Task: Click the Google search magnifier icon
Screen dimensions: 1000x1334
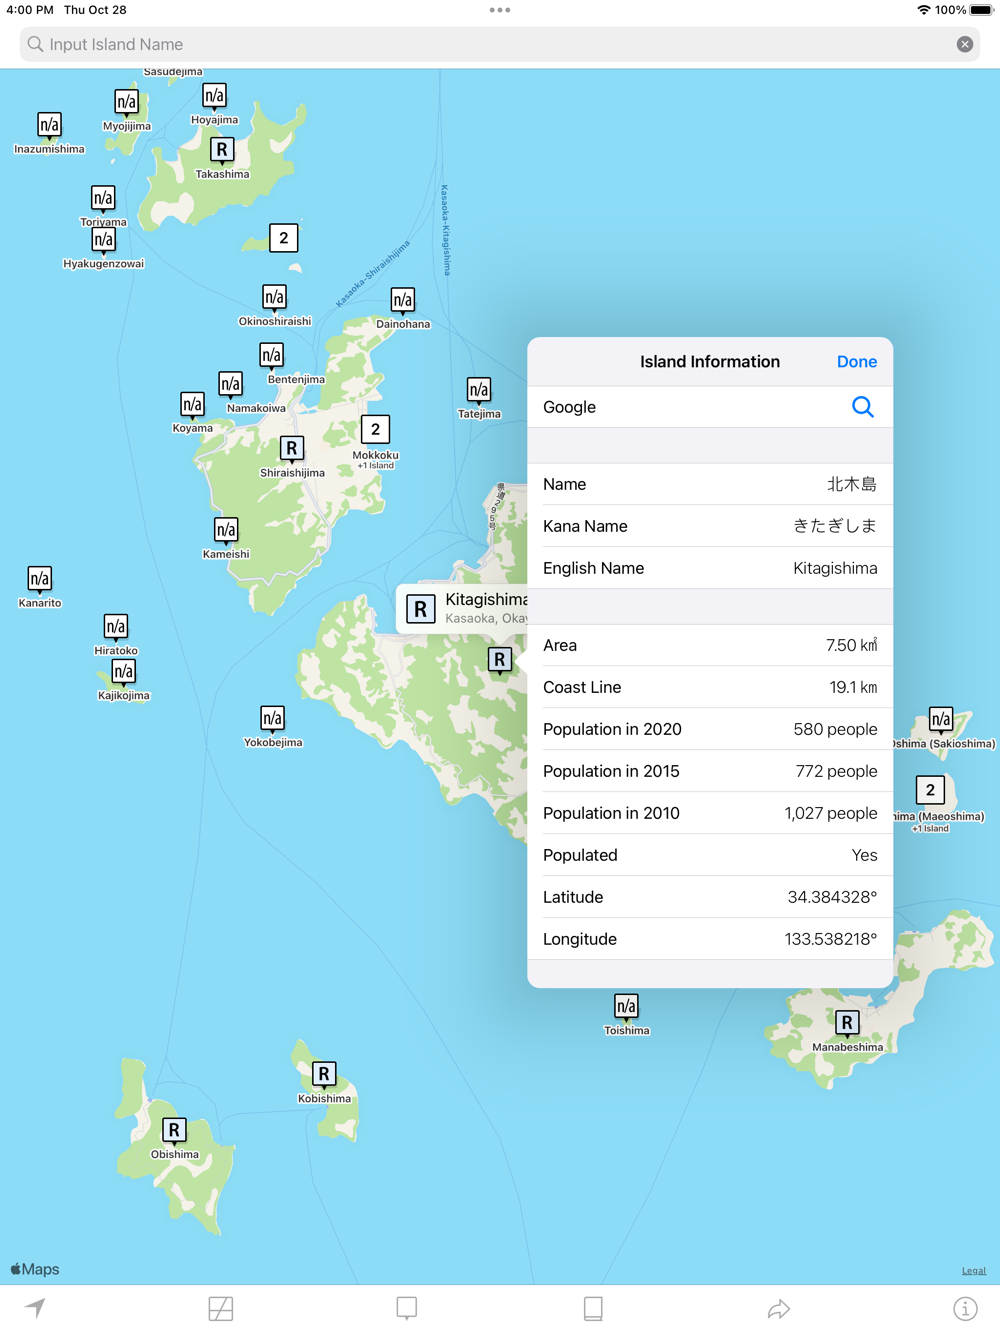Action: coord(863,407)
